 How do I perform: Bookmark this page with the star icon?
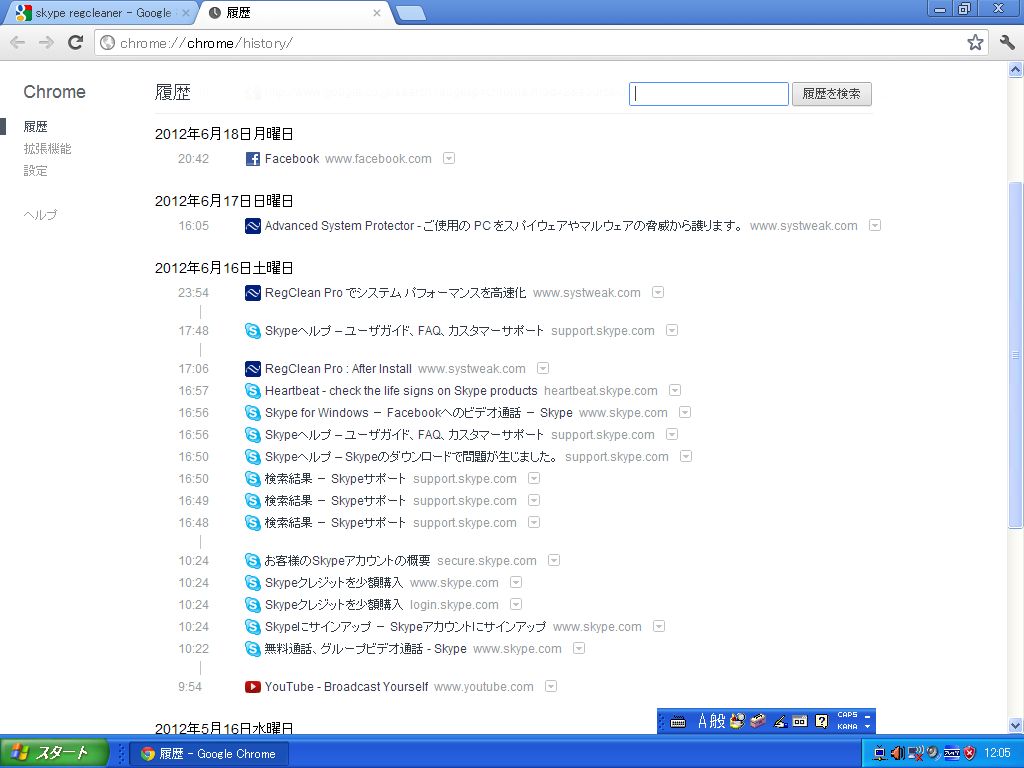click(x=975, y=42)
